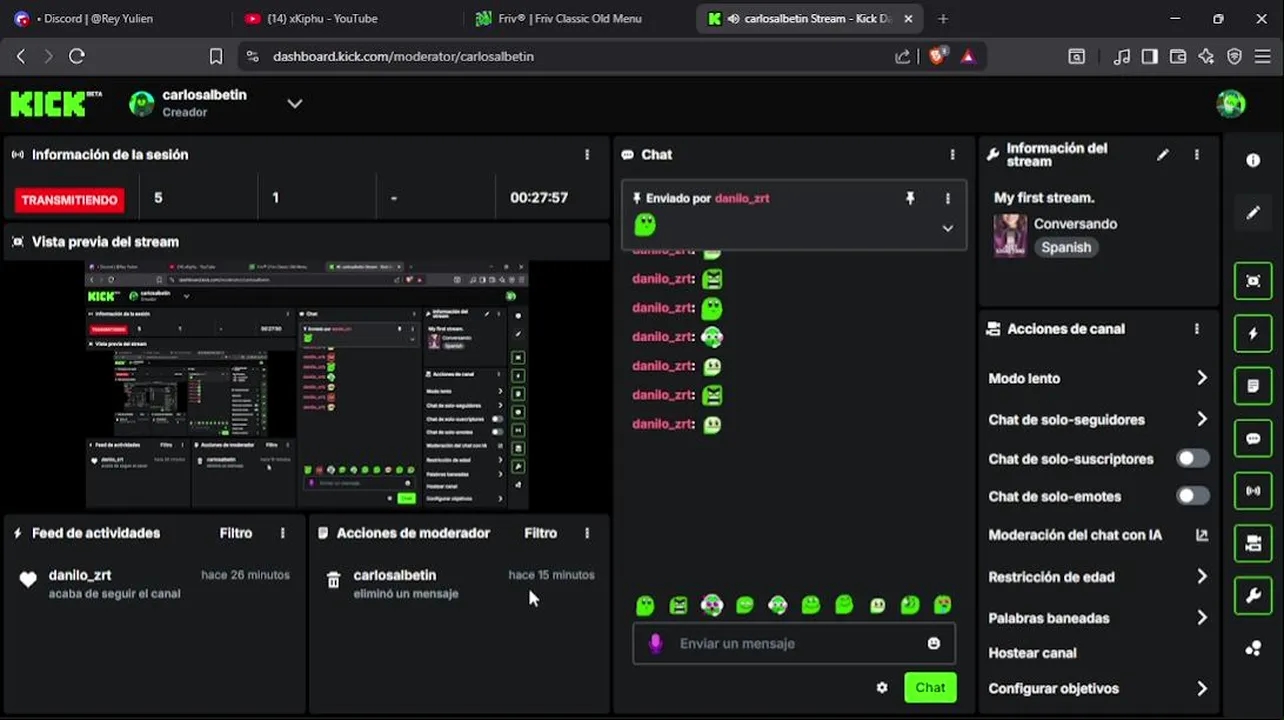
Task: Toggle the Brave sidebar panel button
Action: [x=1150, y=57]
